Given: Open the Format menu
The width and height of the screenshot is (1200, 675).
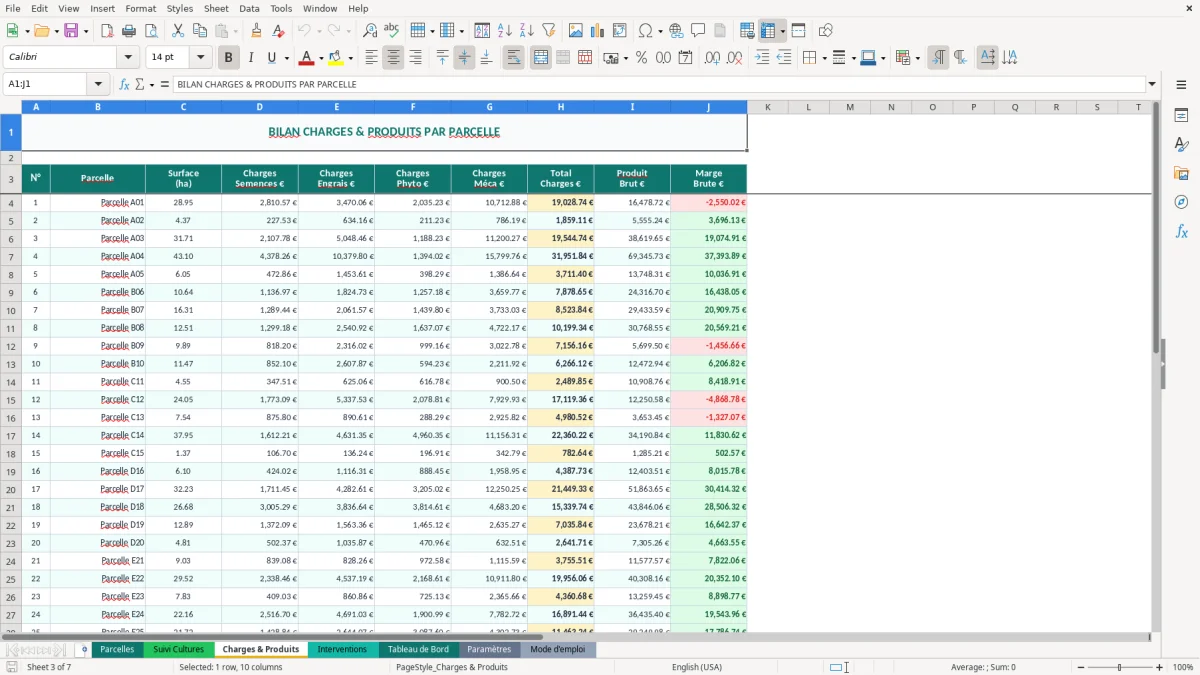Looking at the screenshot, I should tap(140, 8).
